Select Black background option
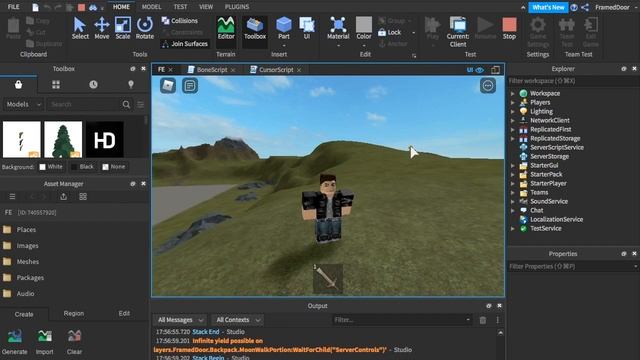 click(82, 167)
